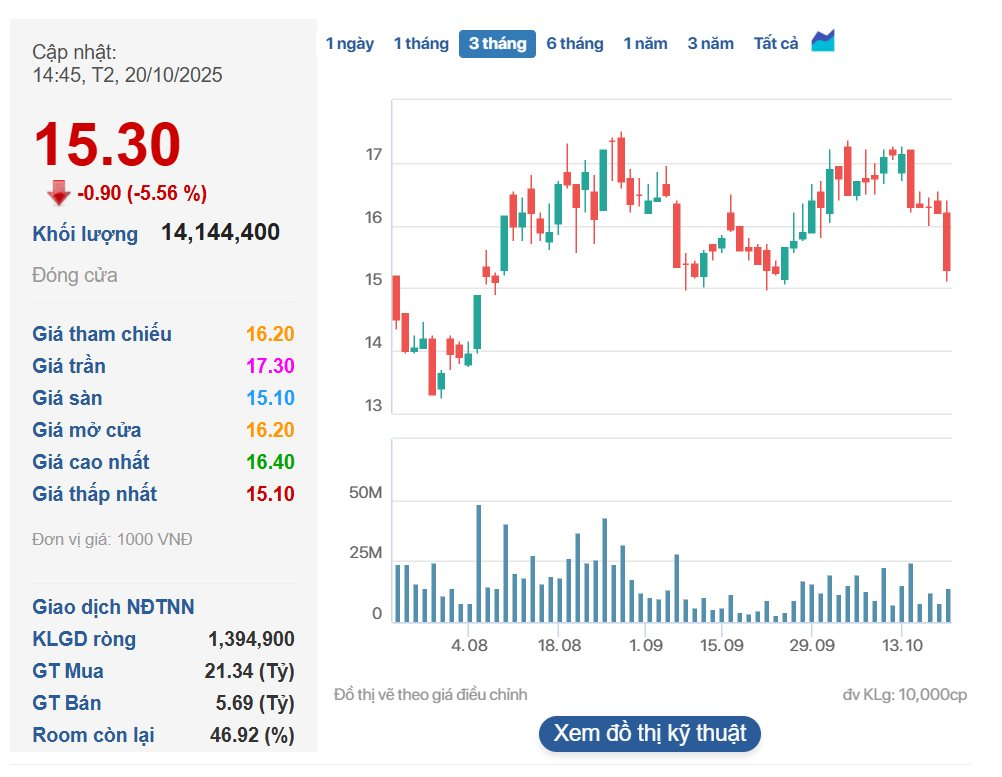Choose the 3 năm time range
Image resolution: width=1002 pixels, height=777 pixels.
pyautogui.click(x=710, y=44)
